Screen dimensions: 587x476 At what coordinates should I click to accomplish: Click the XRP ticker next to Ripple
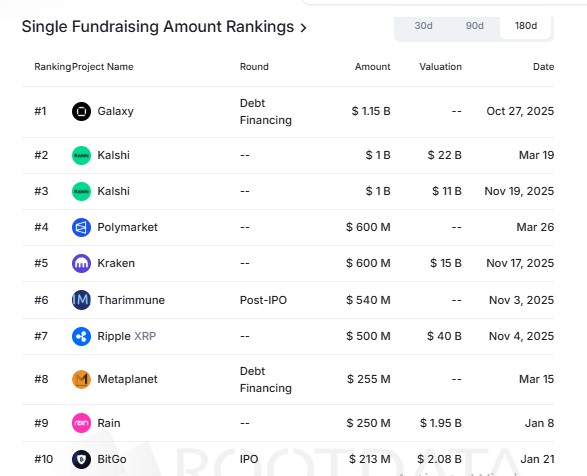point(145,336)
